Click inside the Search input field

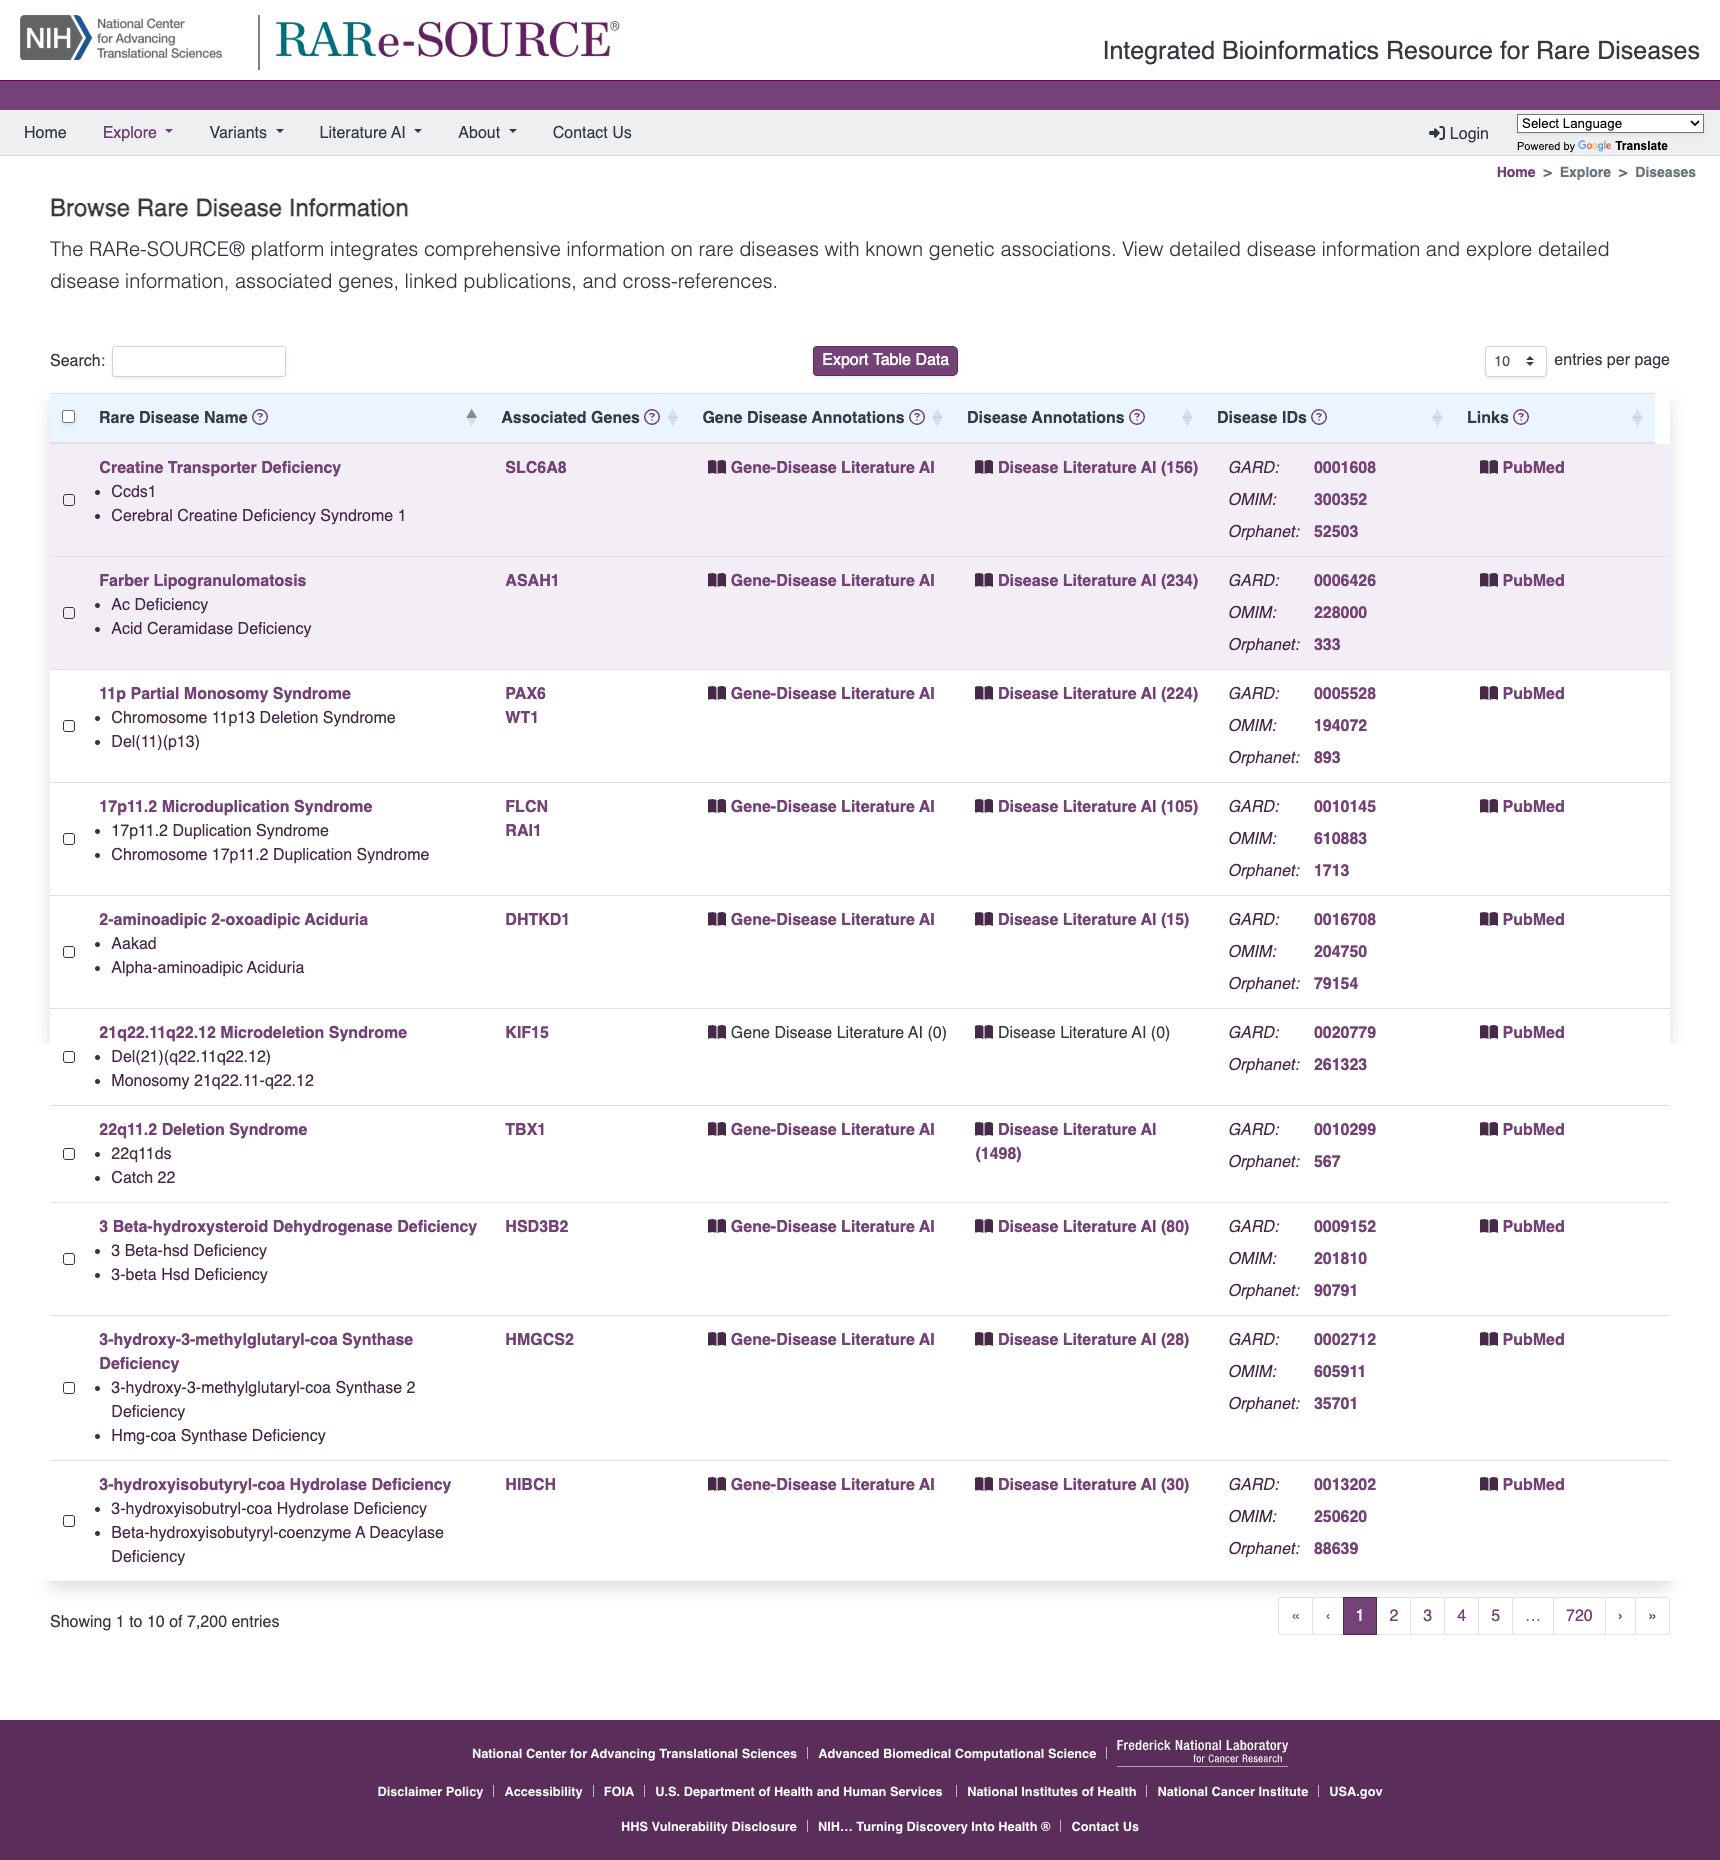pos(198,361)
